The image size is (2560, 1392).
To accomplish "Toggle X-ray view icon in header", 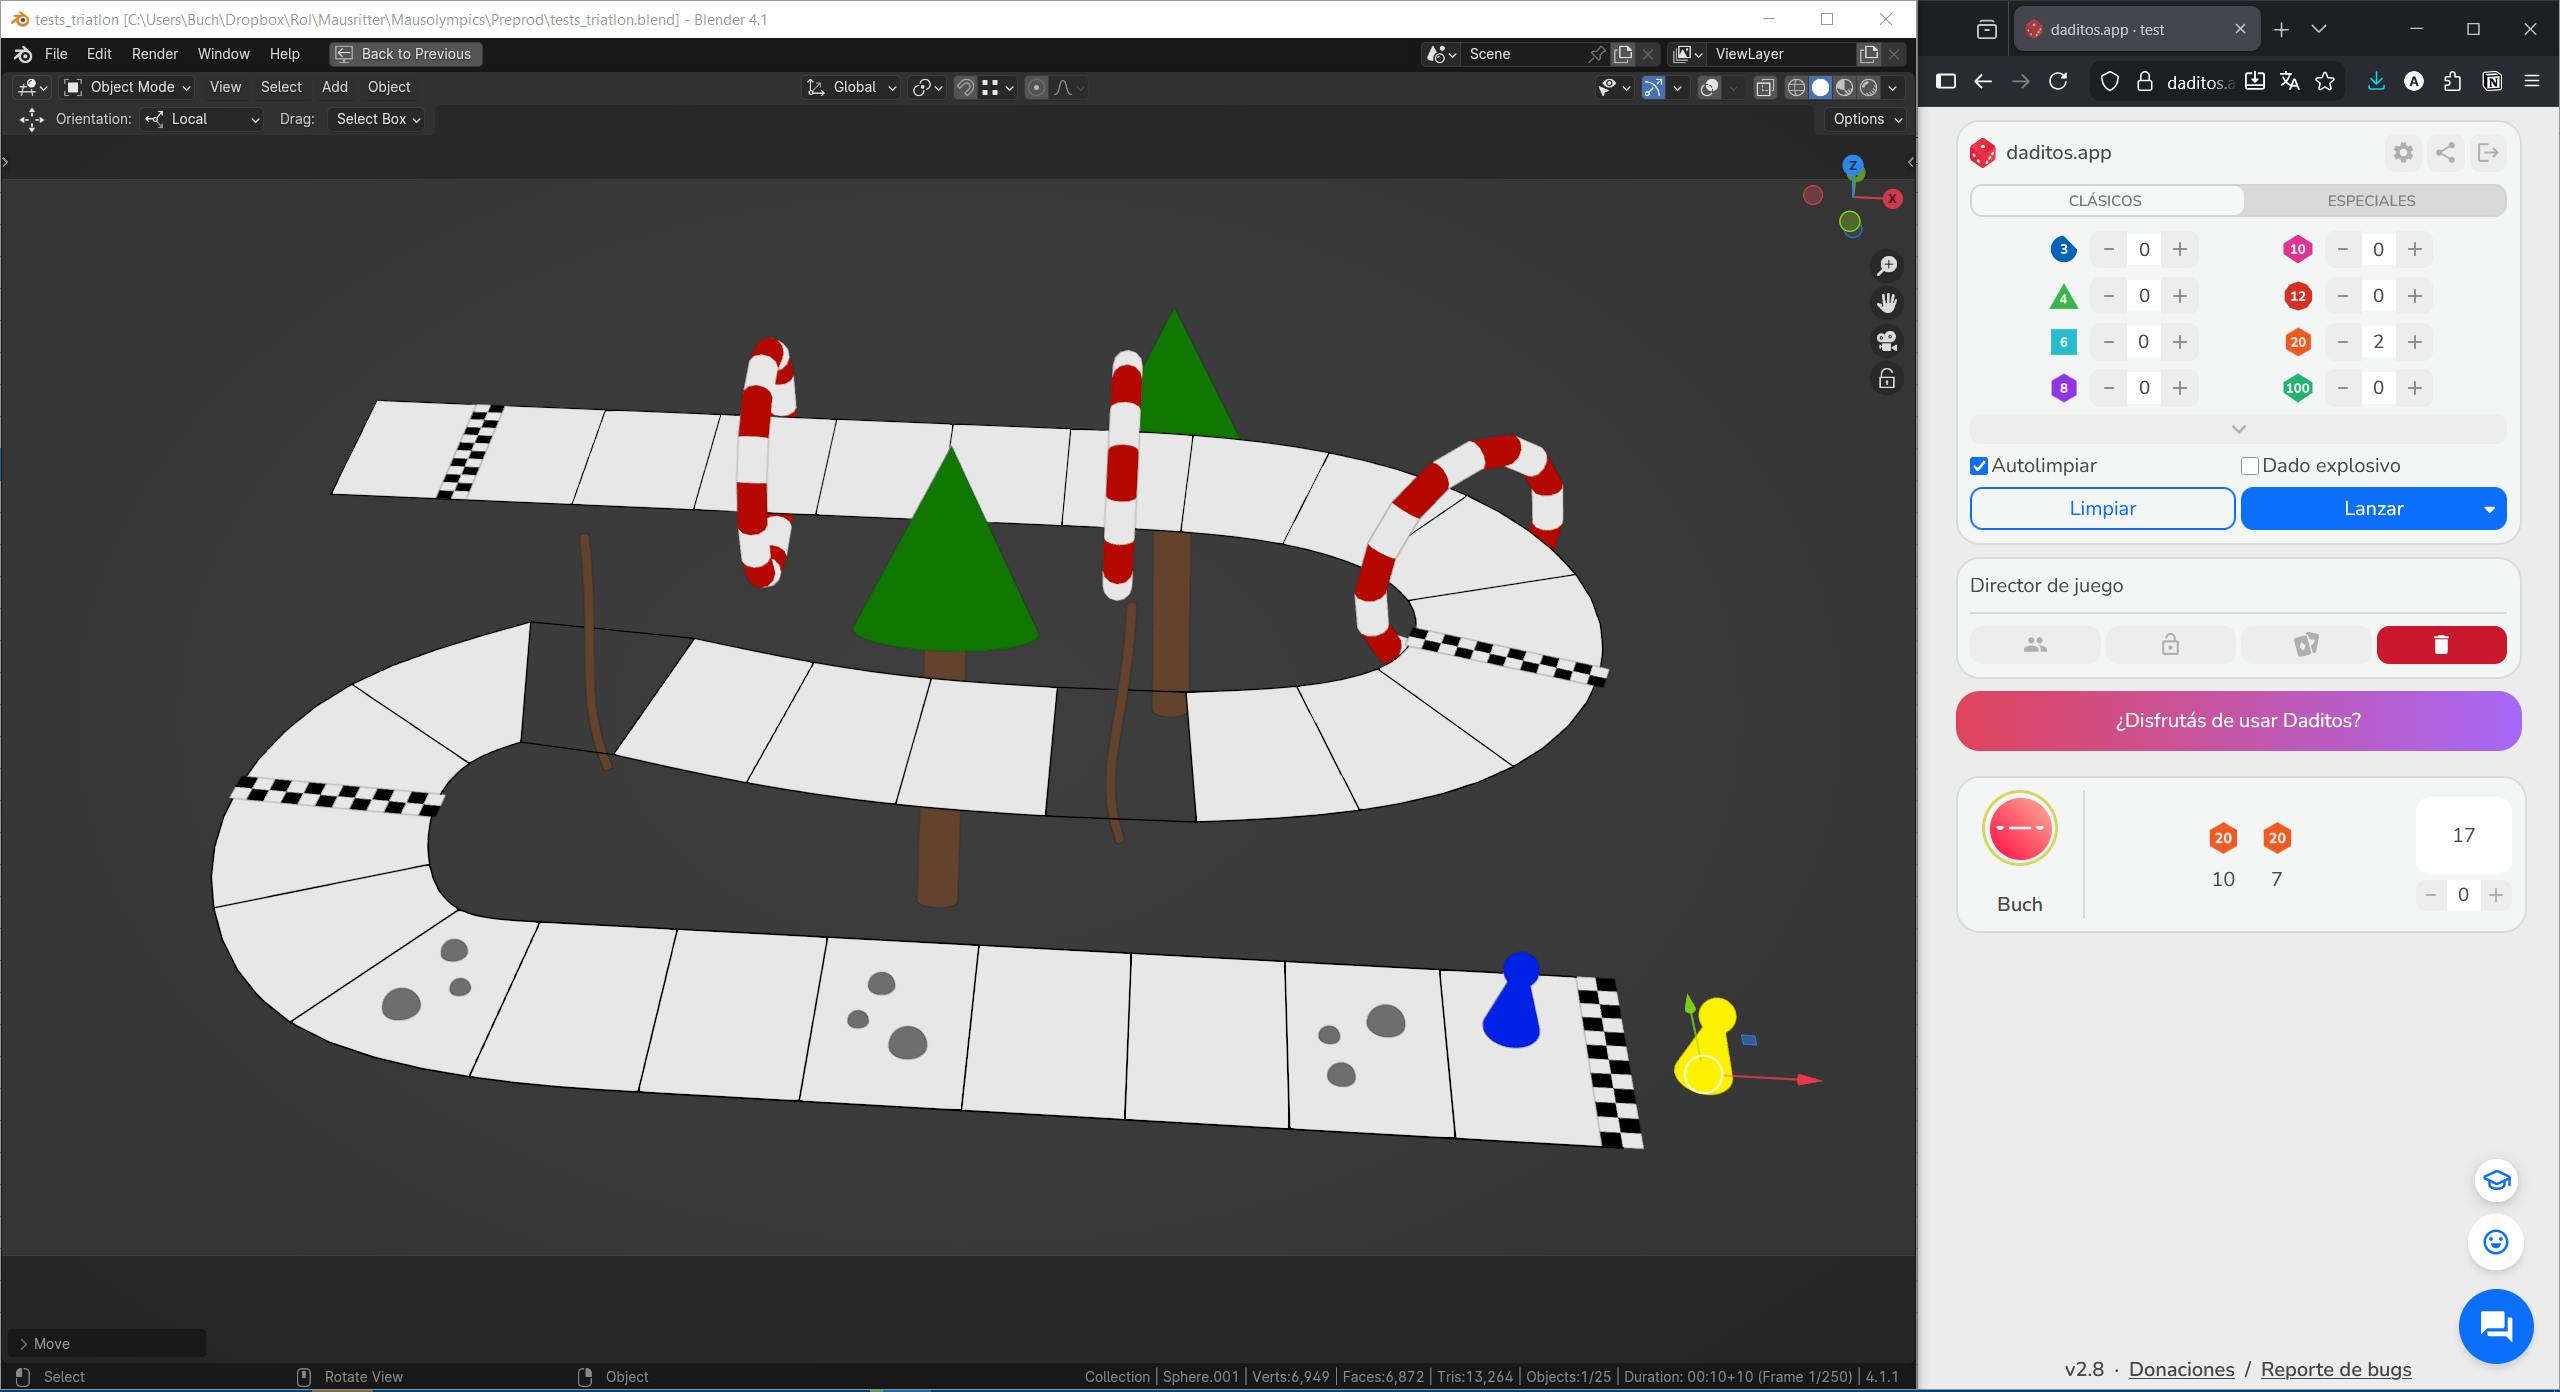I will click(x=1765, y=88).
